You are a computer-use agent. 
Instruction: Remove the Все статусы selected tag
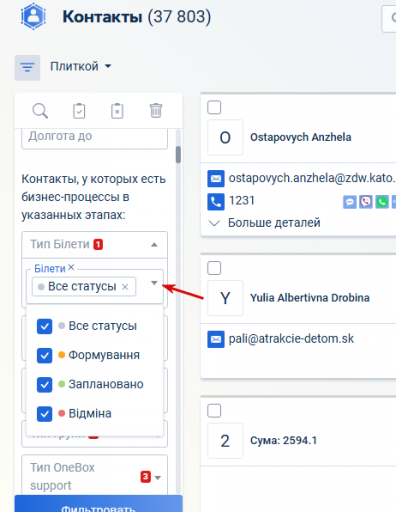tap(125, 287)
